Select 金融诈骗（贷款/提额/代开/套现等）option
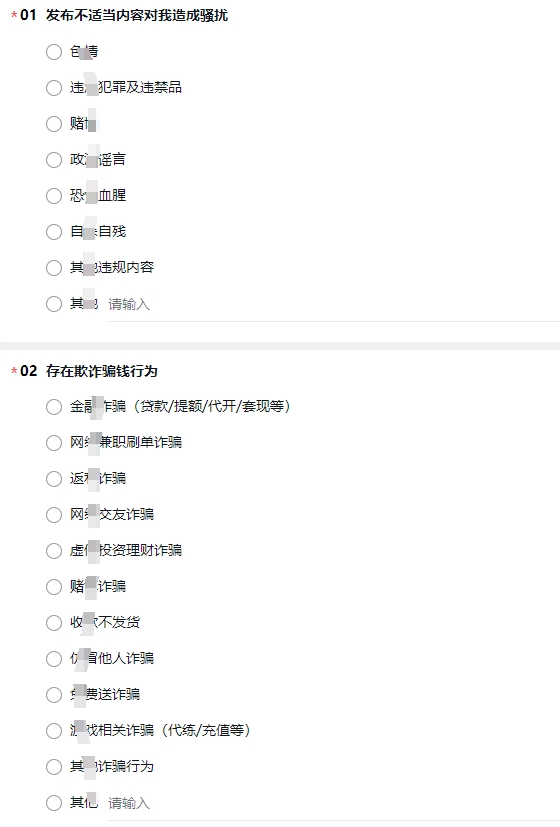This screenshot has width=560, height=827. (54, 407)
